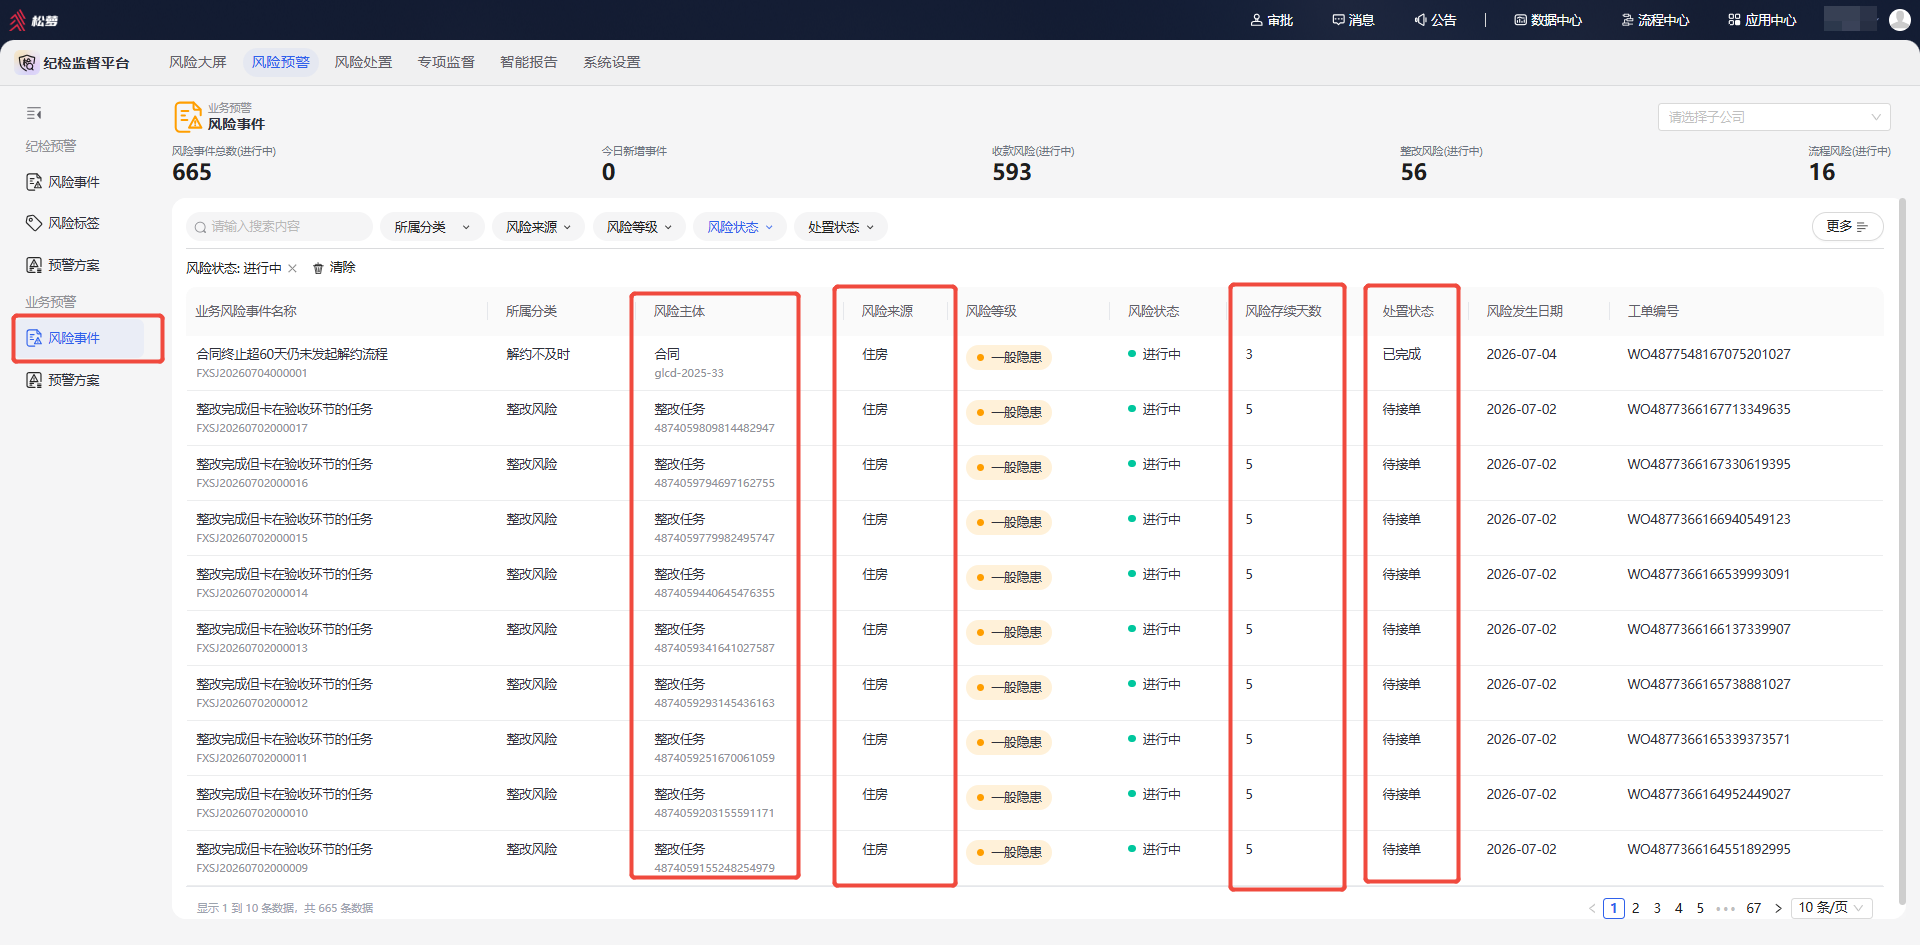The image size is (1920, 945).
Task: Go to page 2 of results
Action: coord(1636,908)
